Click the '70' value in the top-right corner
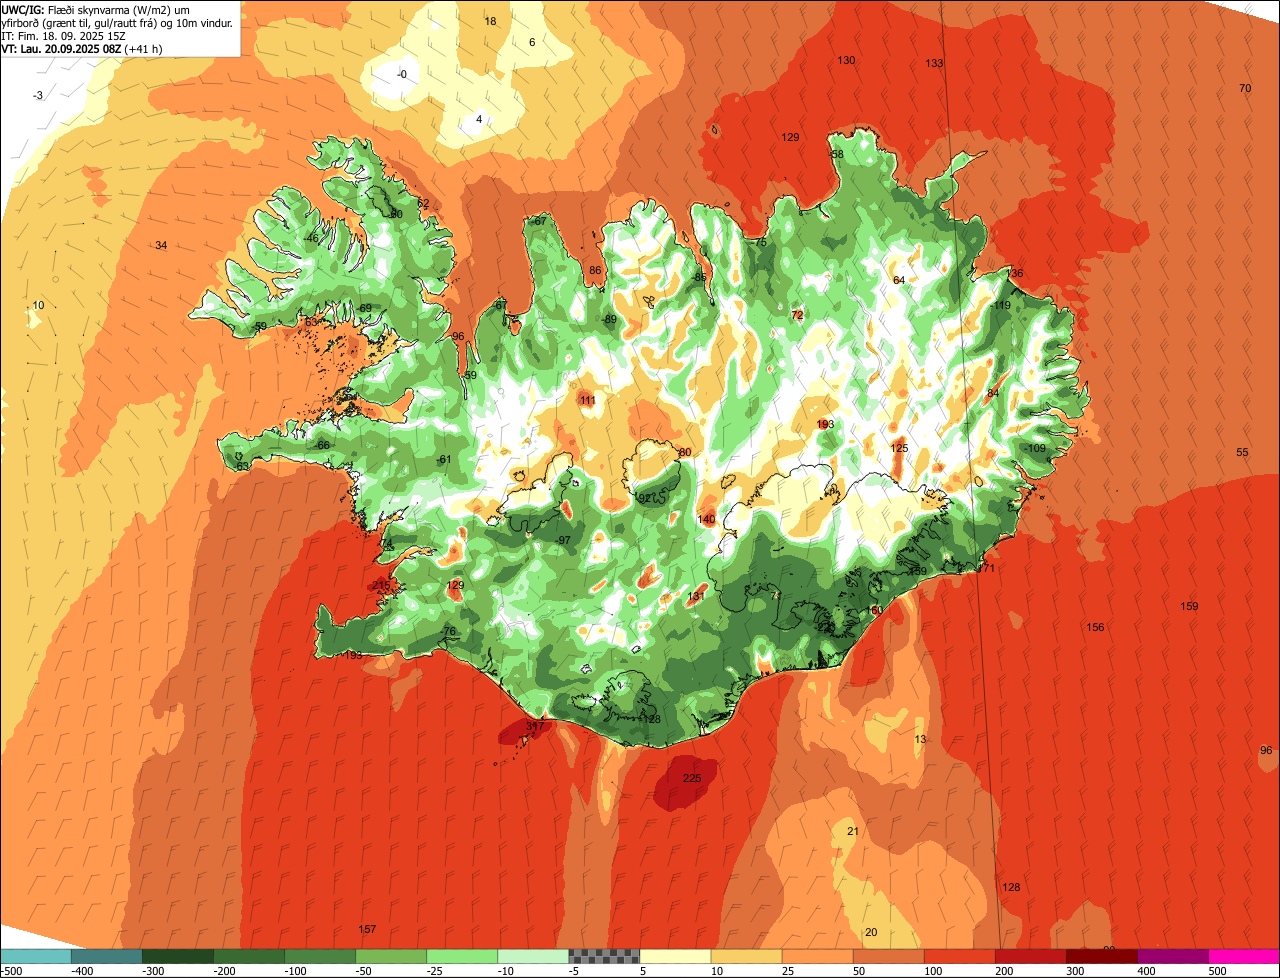Screen dimensions: 1280x978 point(1245,88)
